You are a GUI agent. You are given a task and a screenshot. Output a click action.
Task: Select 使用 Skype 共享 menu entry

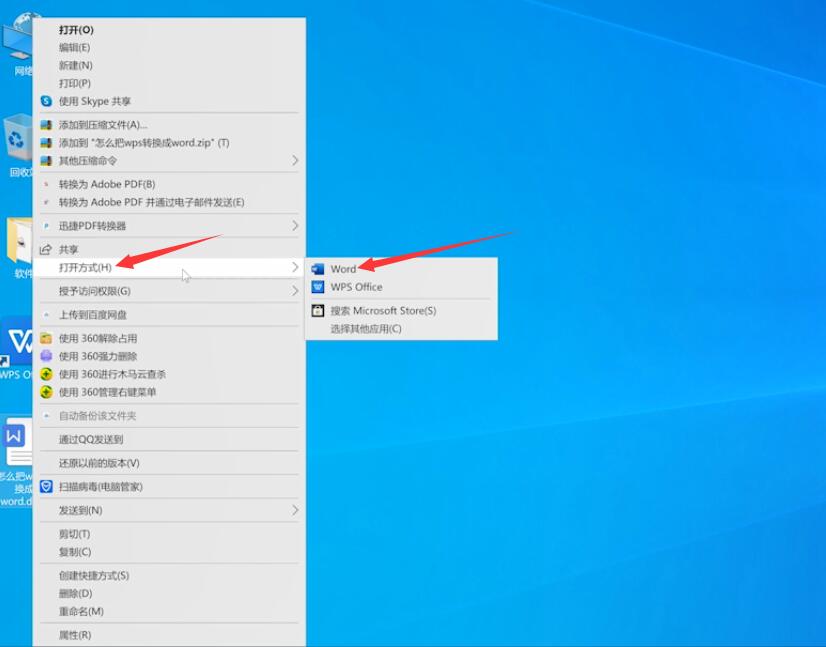(169, 101)
